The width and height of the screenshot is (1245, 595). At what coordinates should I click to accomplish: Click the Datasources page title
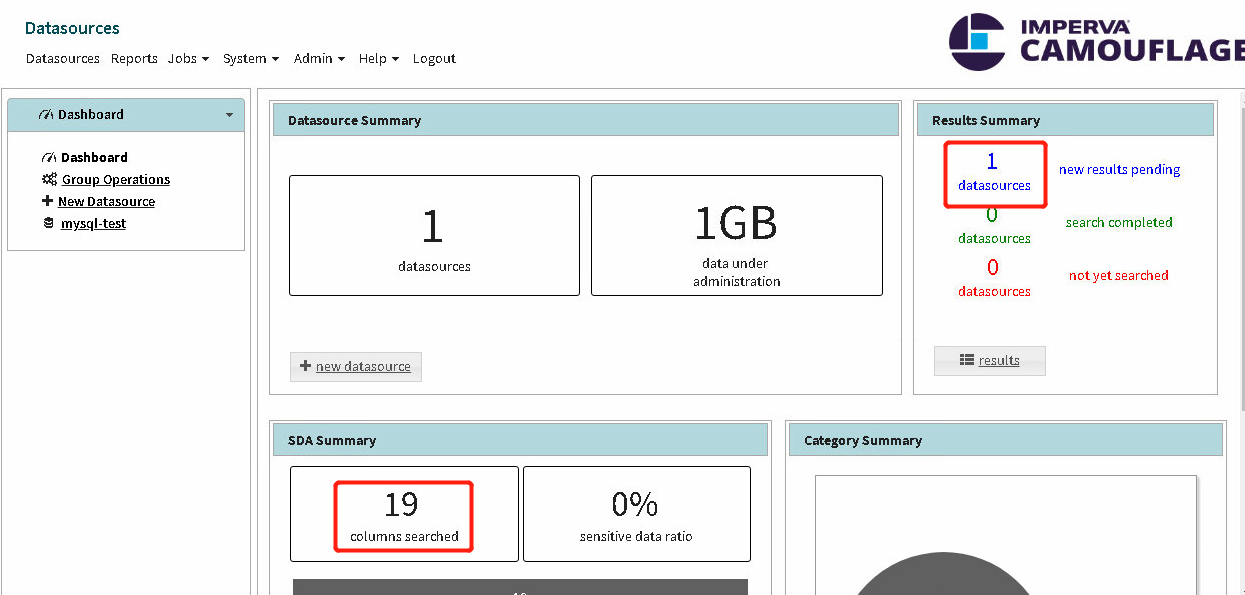72,28
